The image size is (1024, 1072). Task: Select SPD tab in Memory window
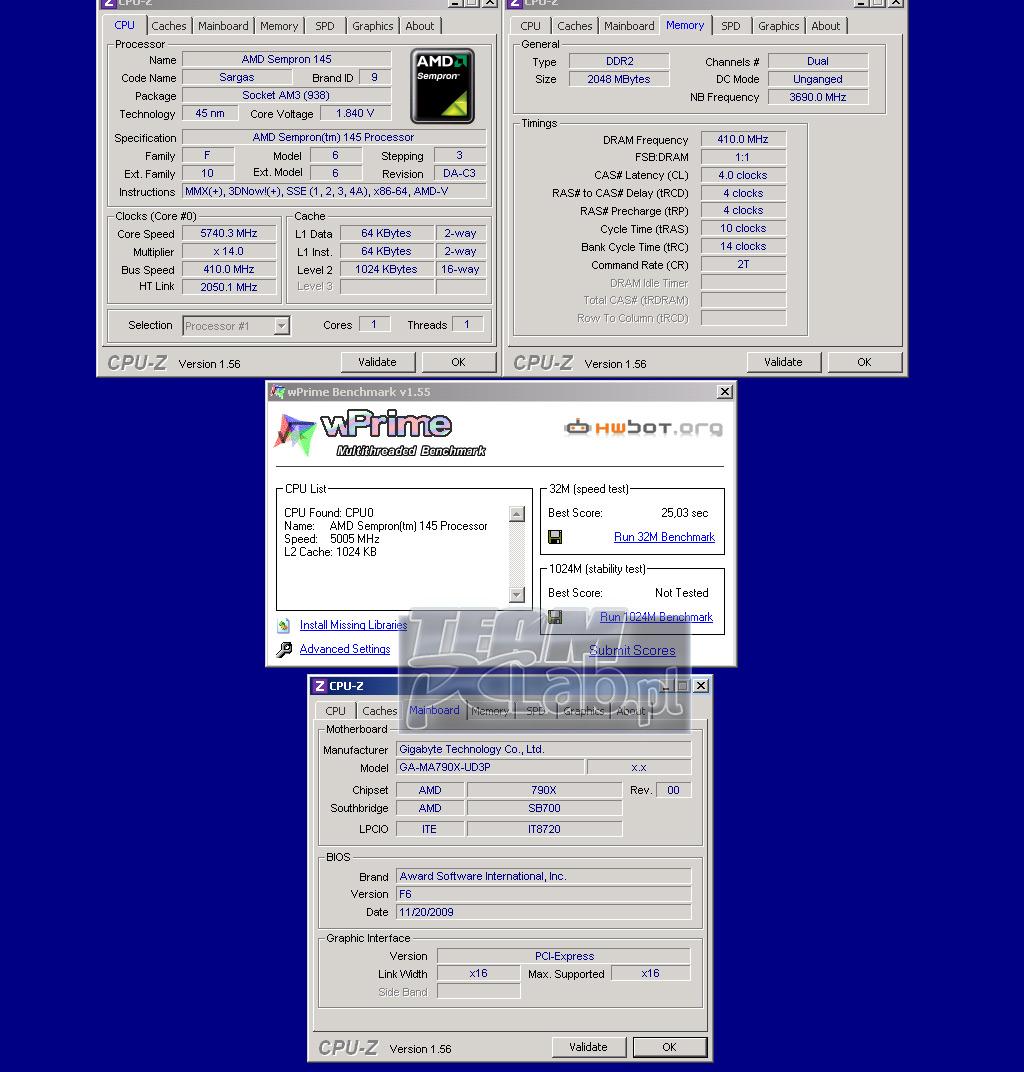coord(731,26)
